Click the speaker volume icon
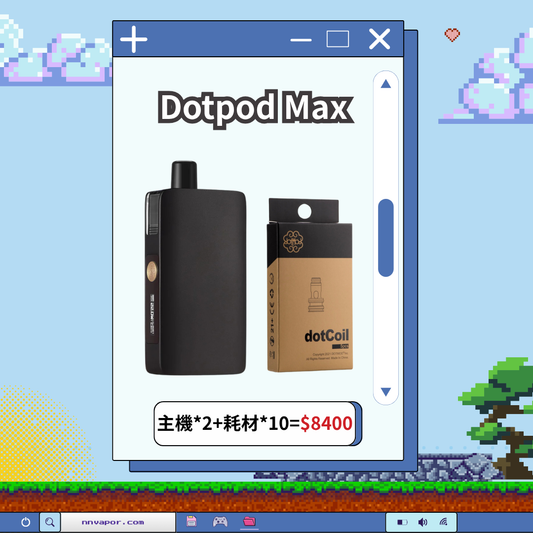The image size is (533, 533). click(x=423, y=522)
